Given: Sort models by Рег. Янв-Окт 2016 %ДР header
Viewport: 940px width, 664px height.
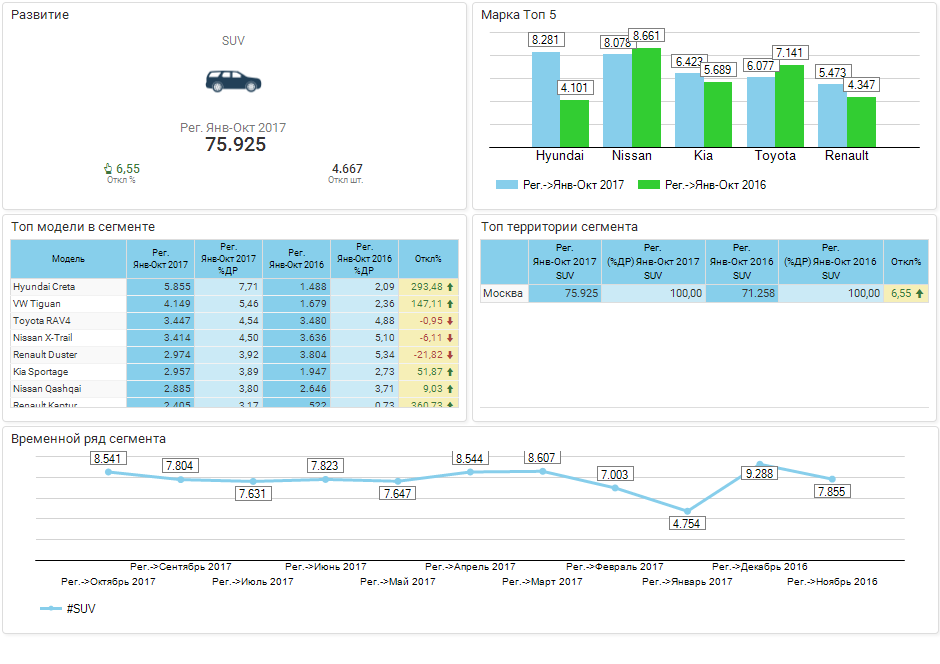Looking at the screenshot, I should point(364,259).
